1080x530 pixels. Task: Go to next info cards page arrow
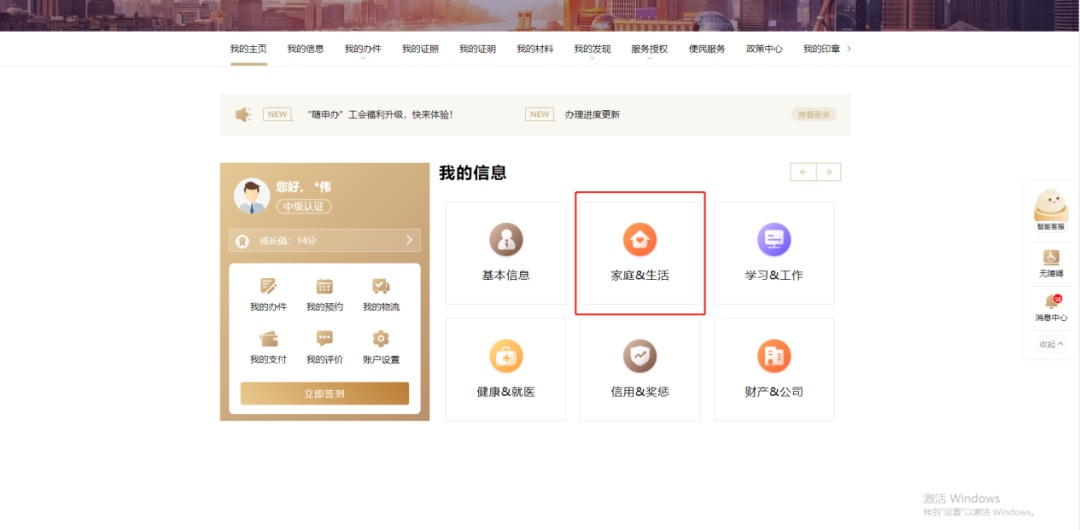pos(828,172)
